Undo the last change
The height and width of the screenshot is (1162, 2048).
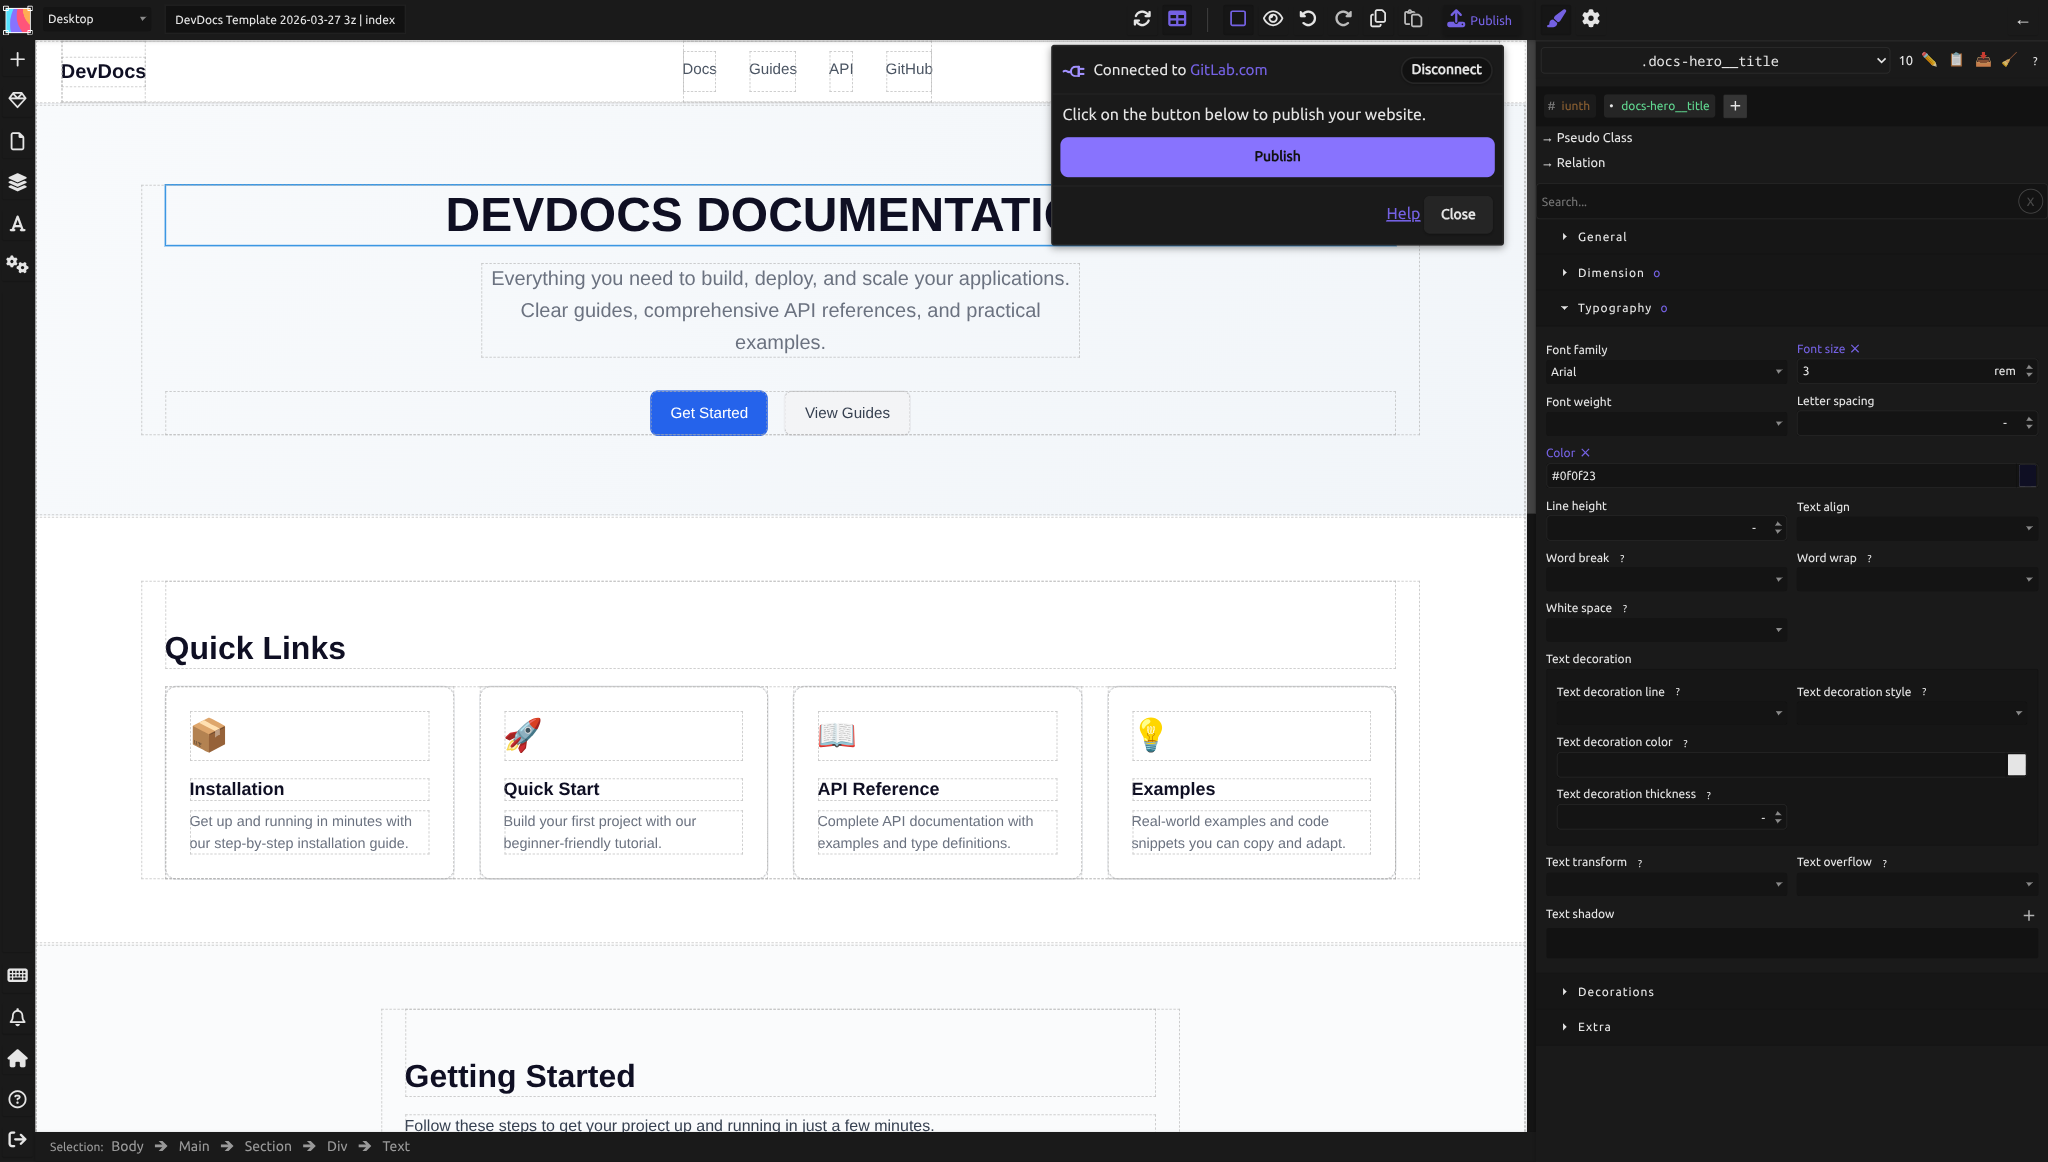tap(1308, 18)
